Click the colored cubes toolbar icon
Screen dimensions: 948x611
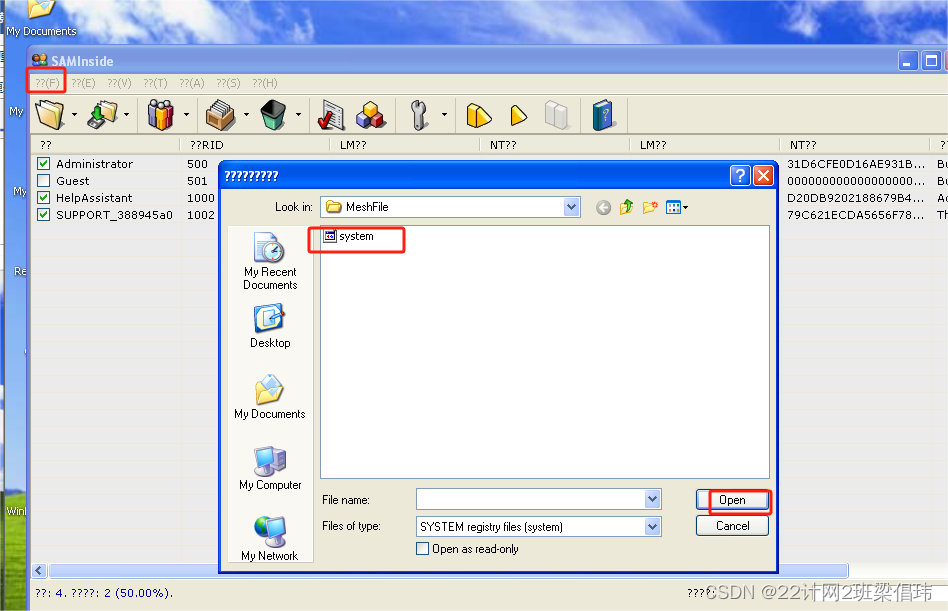tap(371, 114)
